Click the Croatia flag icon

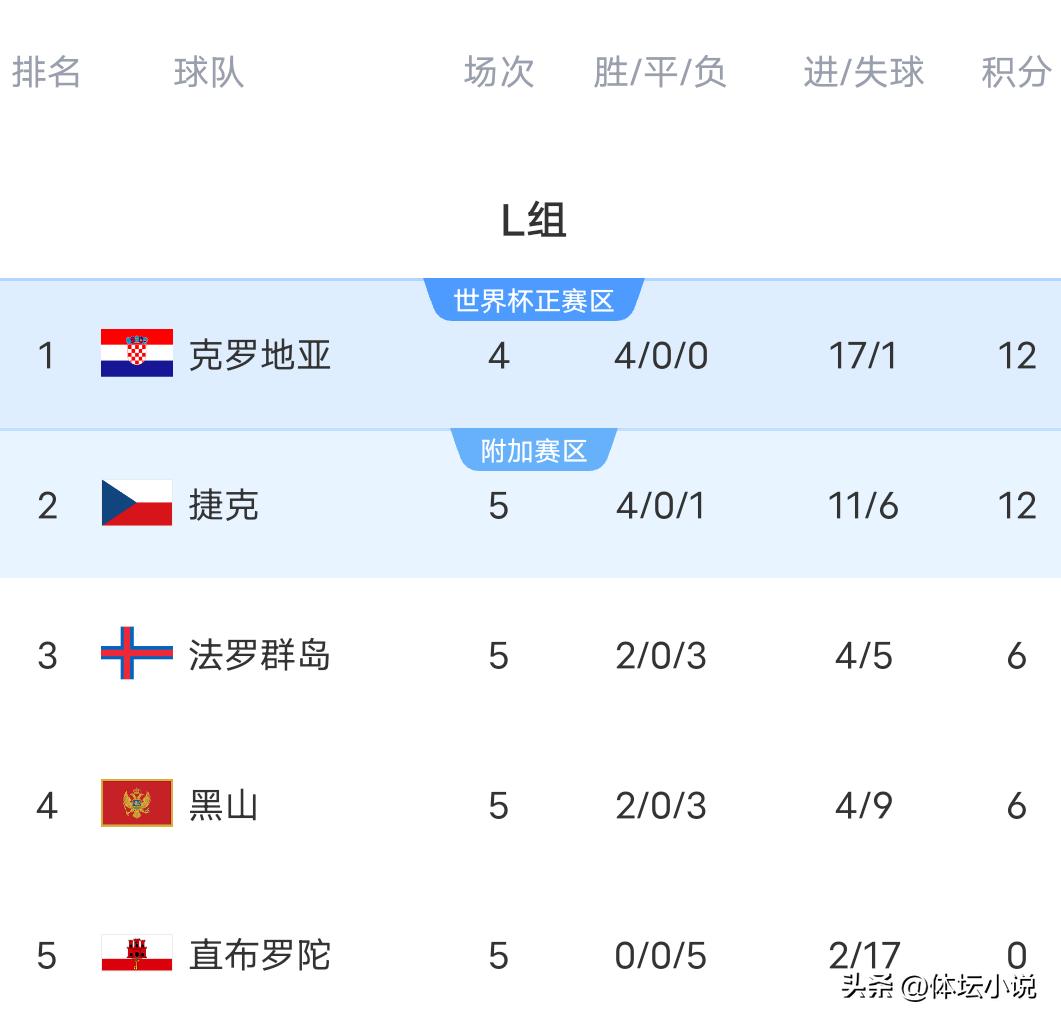click(137, 353)
